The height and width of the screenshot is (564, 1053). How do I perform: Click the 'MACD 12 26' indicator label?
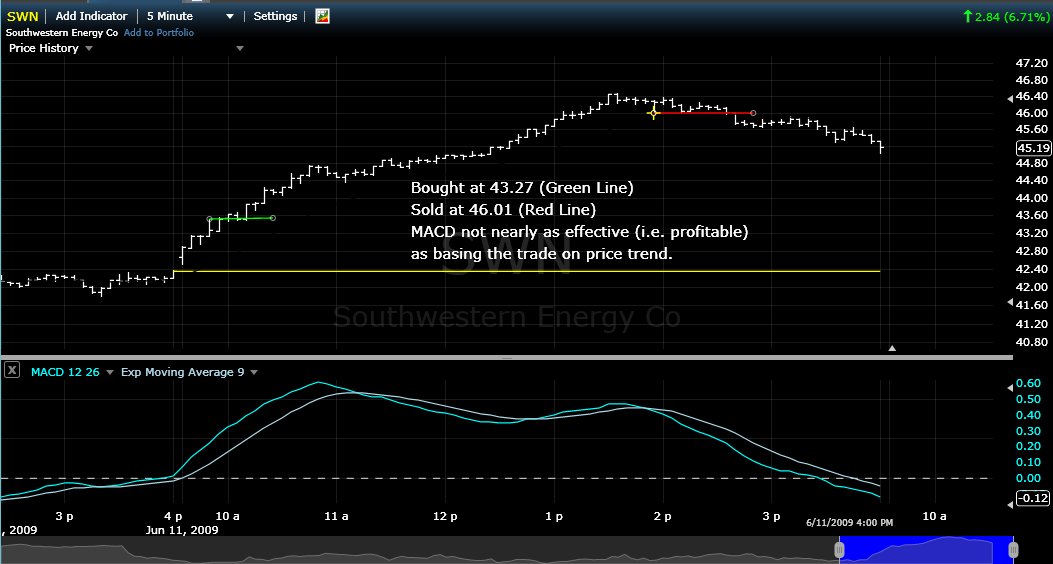pos(65,372)
